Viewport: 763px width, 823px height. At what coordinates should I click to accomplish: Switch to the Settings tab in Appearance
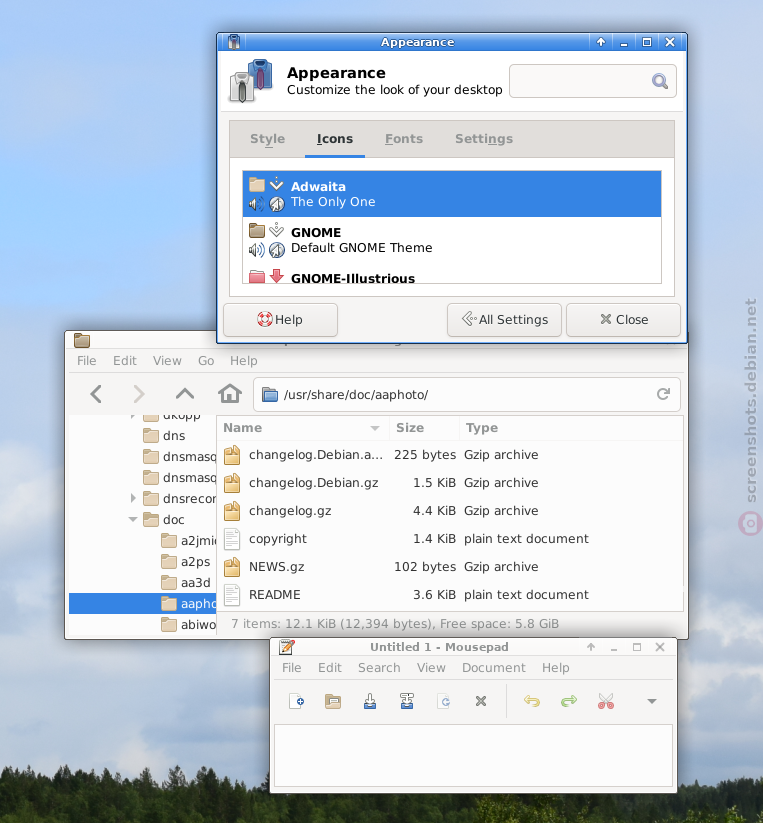pyautogui.click(x=484, y=139)
